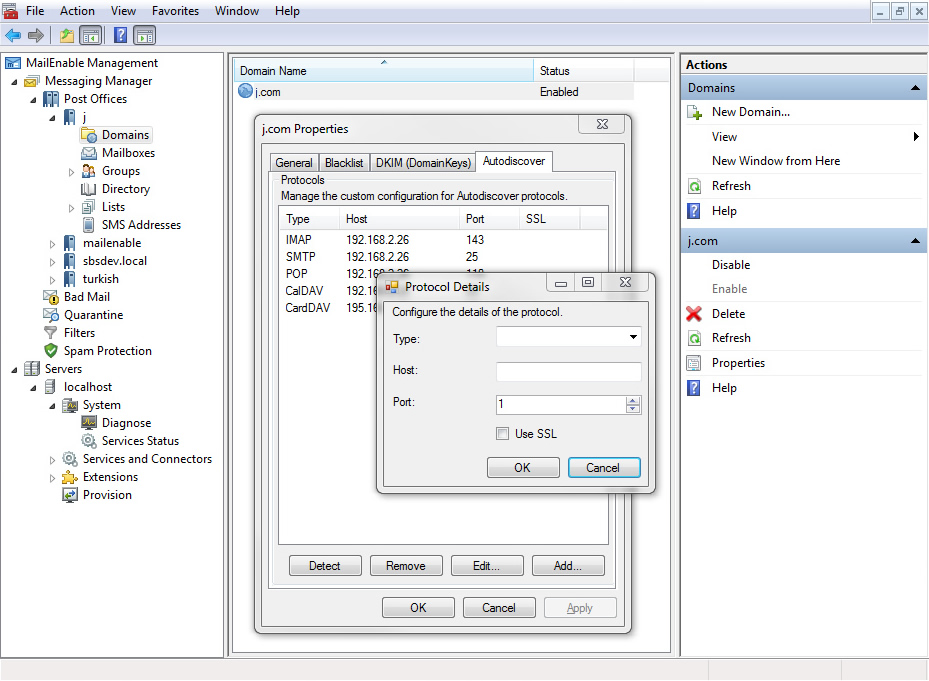Viewport: 929px width, 681px height.
Task: Select the IMAP protocol row
Action: [444, 240]
